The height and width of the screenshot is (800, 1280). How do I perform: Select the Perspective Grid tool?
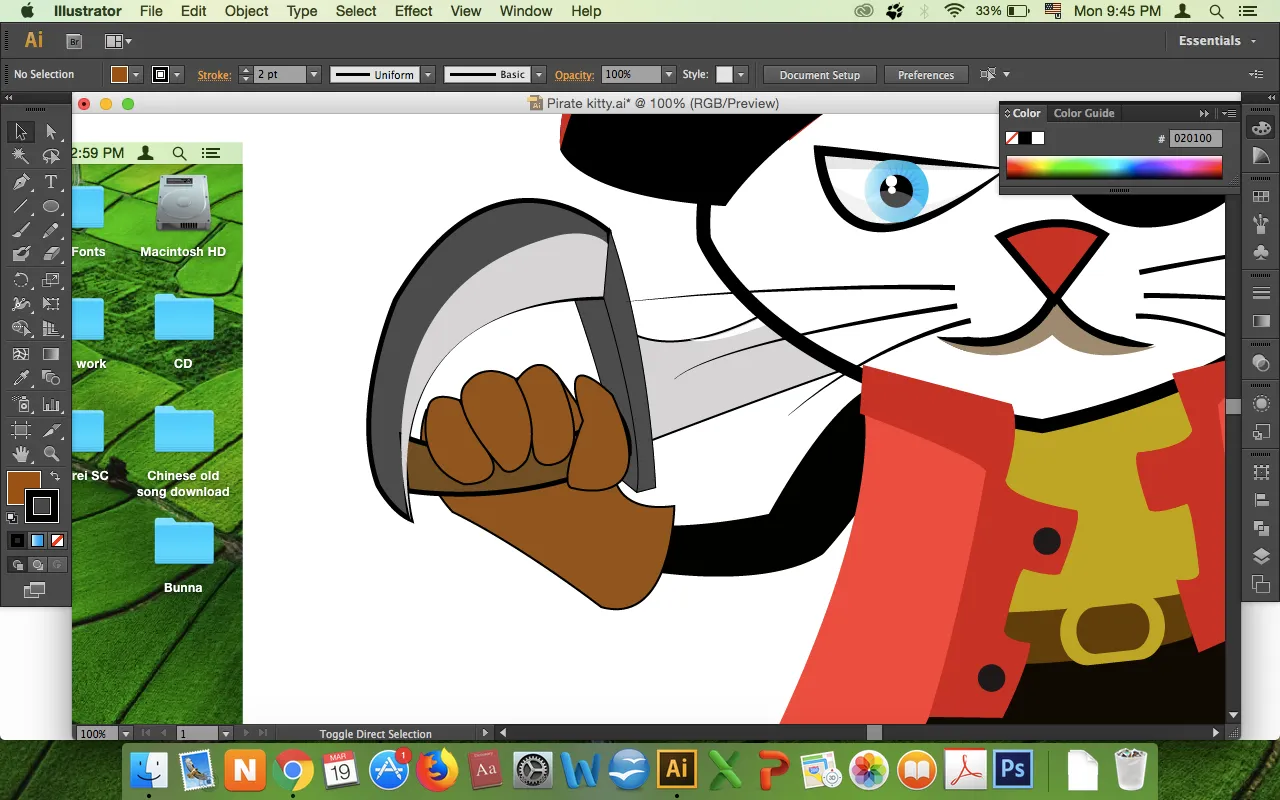51,329
